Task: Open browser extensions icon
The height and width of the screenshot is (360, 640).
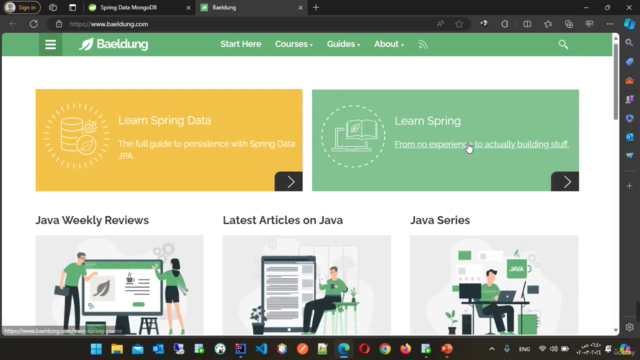Action: [505, 24]
